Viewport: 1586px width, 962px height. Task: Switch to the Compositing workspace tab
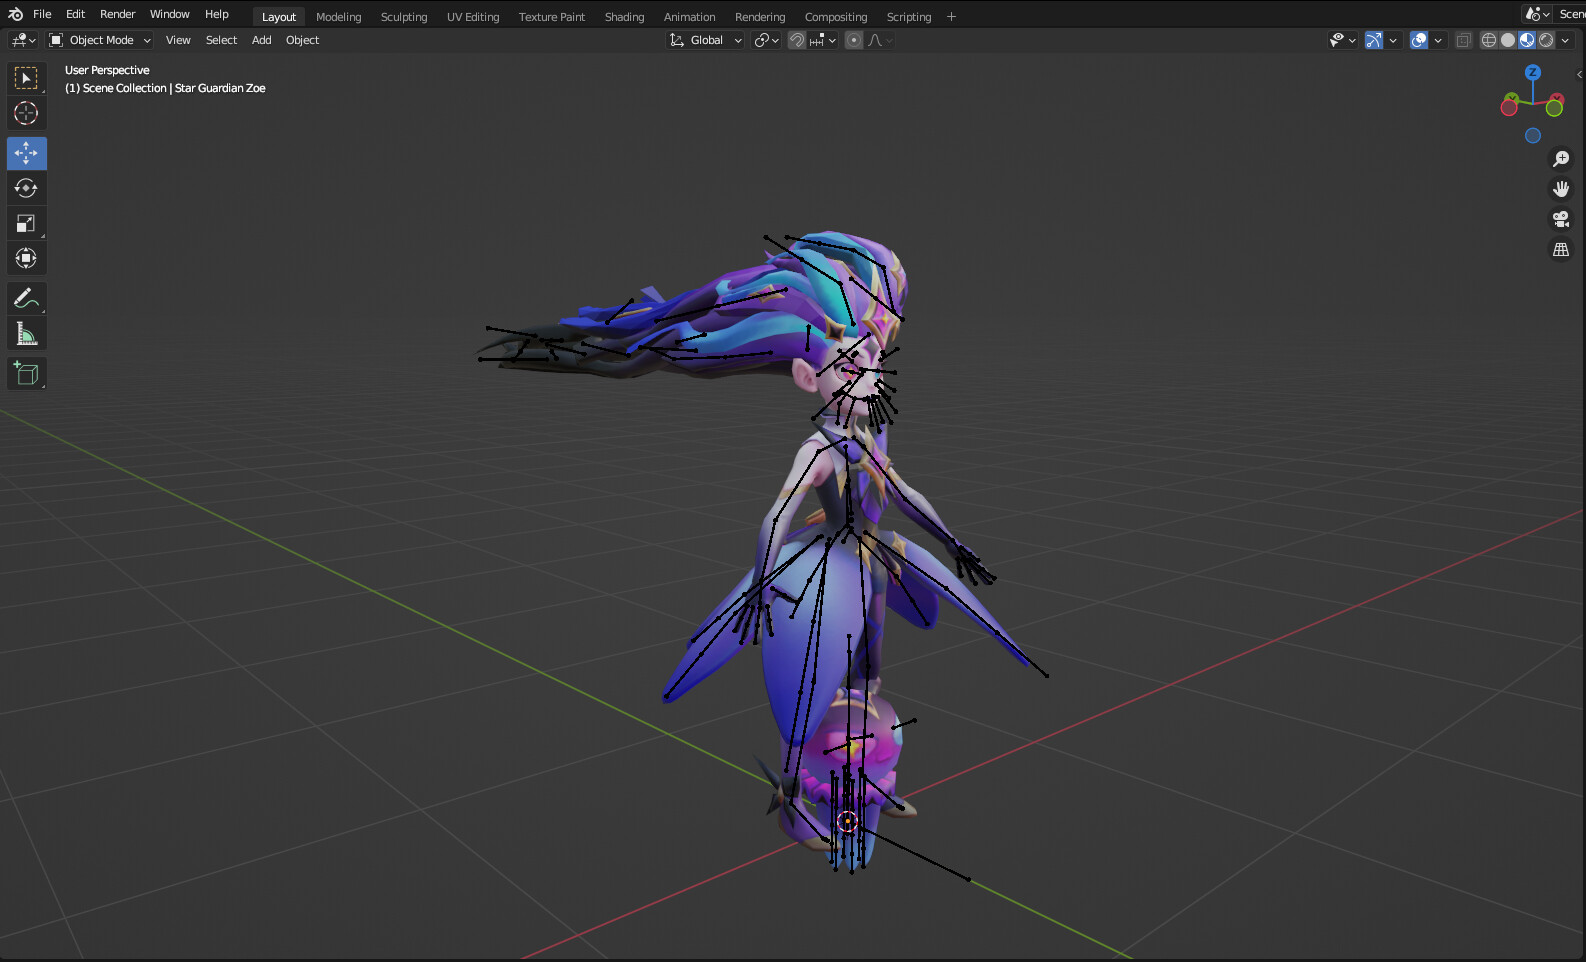(836, 17)
